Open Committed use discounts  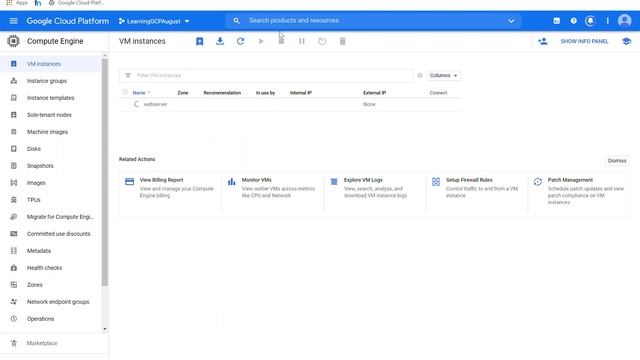pyautogui.click(x=51, y=234)
